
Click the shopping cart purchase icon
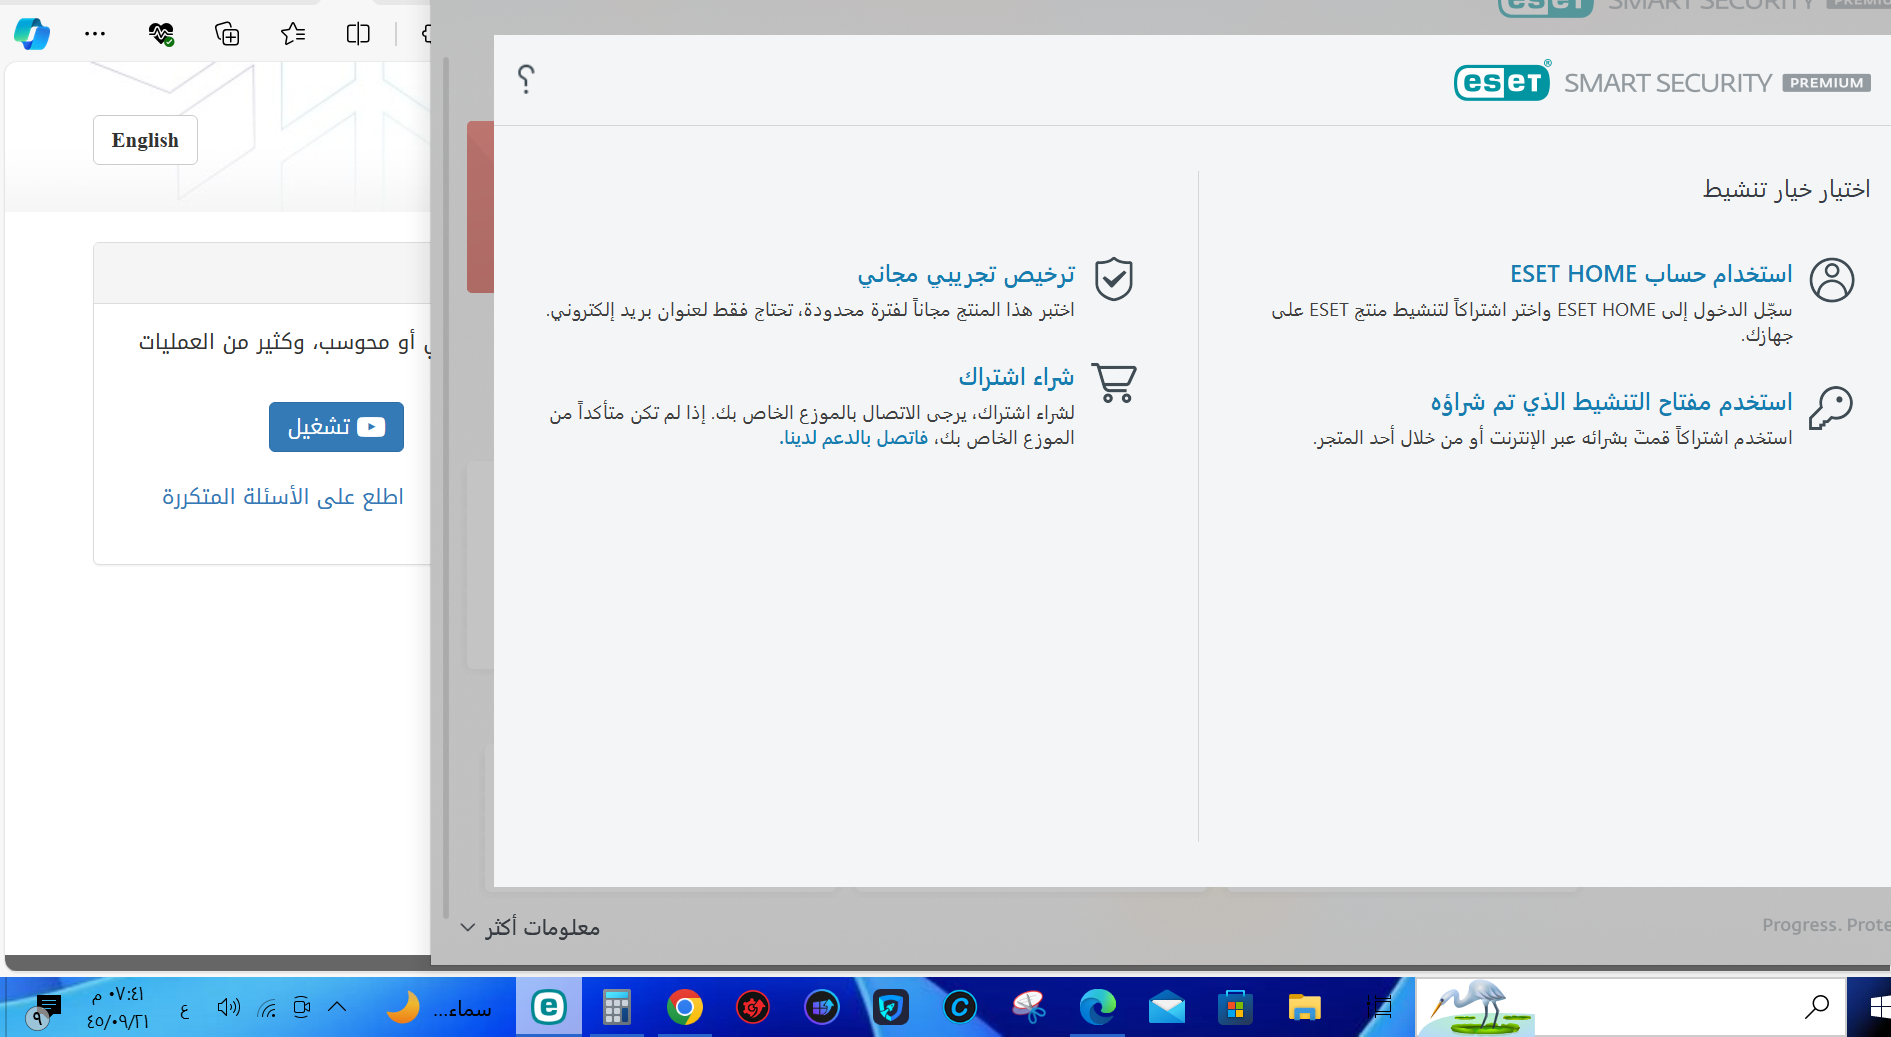pyautogui.click(x=1114, y=383)
